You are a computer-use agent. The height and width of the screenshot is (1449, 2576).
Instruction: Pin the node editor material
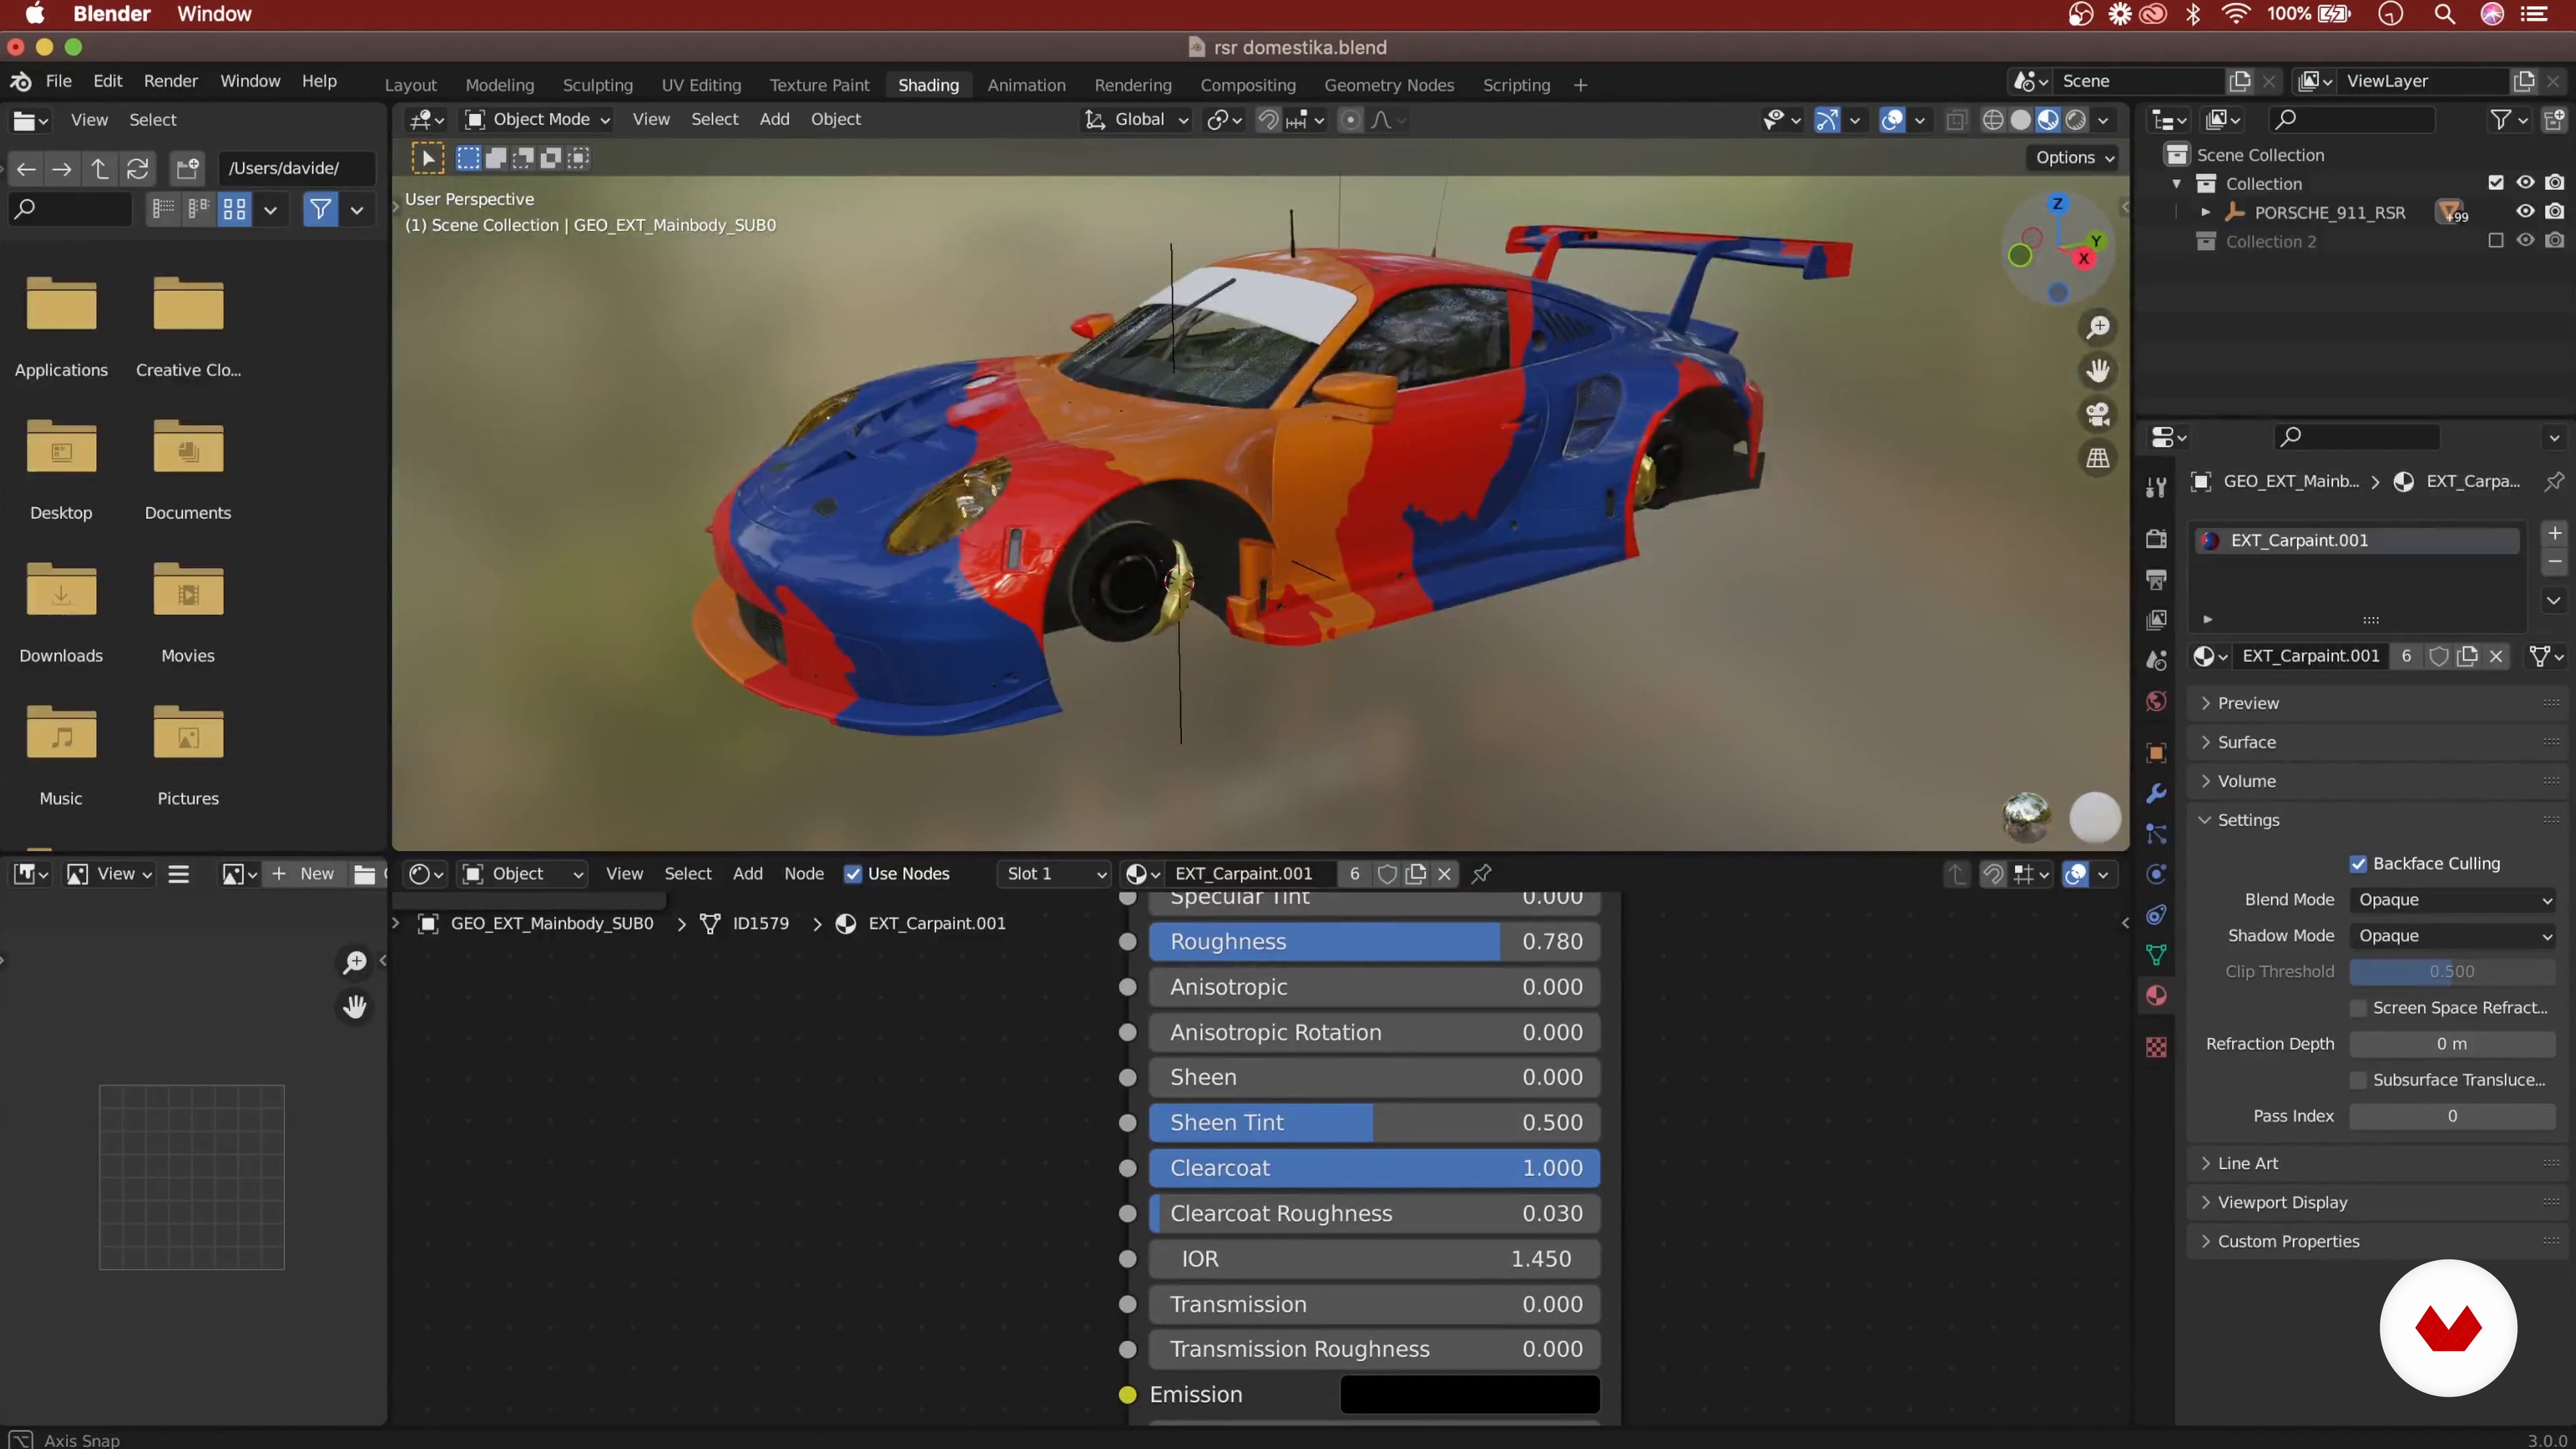coord(1482,874)
